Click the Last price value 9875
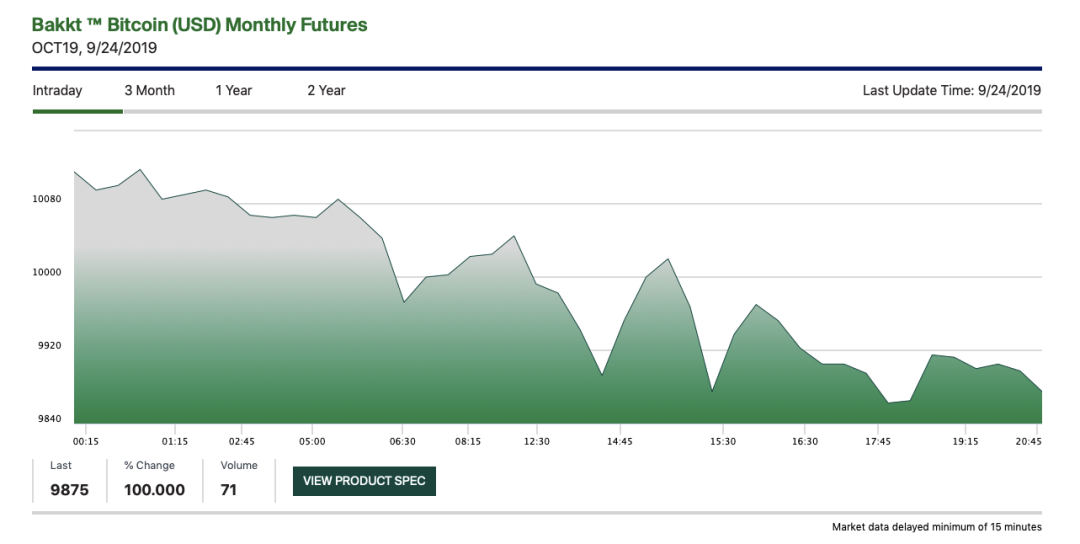 point(70,490)
